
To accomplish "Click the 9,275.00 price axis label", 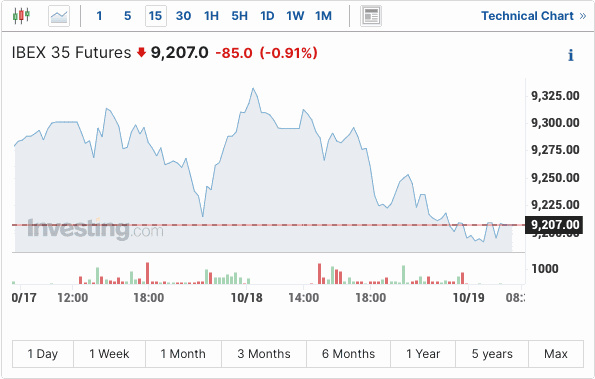I will (x=555, y=150).
